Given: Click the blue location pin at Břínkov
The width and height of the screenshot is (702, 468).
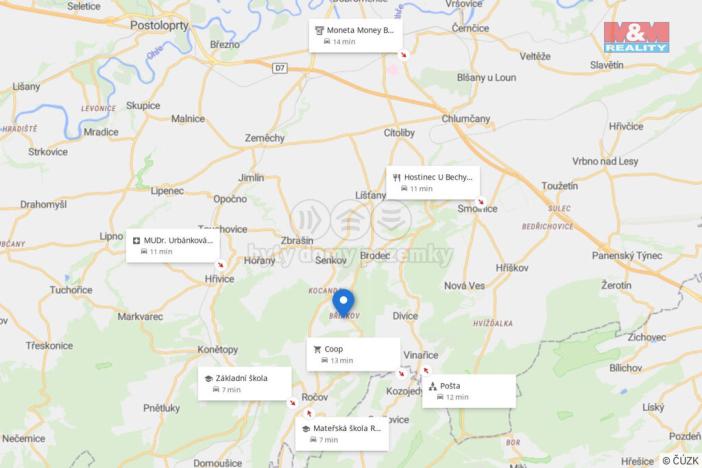Looking at the screenshot, I should click(343, 303).
